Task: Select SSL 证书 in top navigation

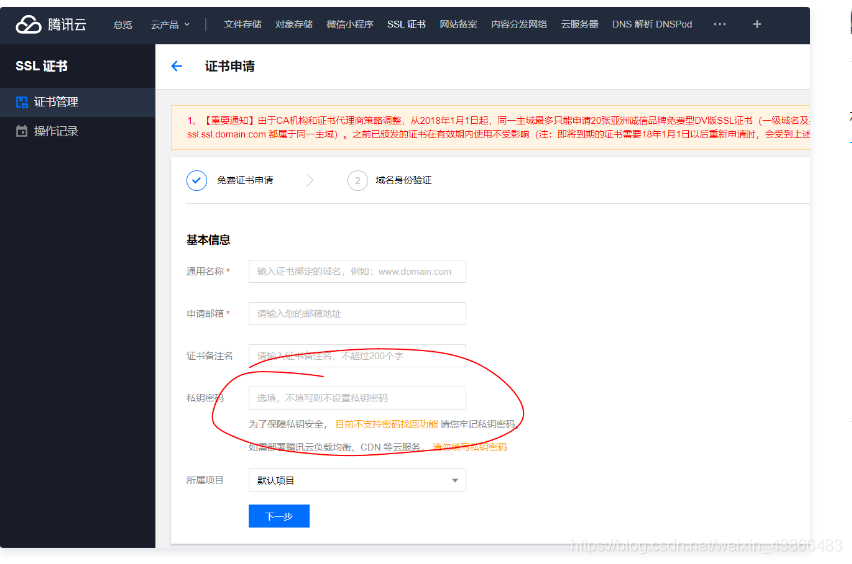Action: click(x=406, y=24)
